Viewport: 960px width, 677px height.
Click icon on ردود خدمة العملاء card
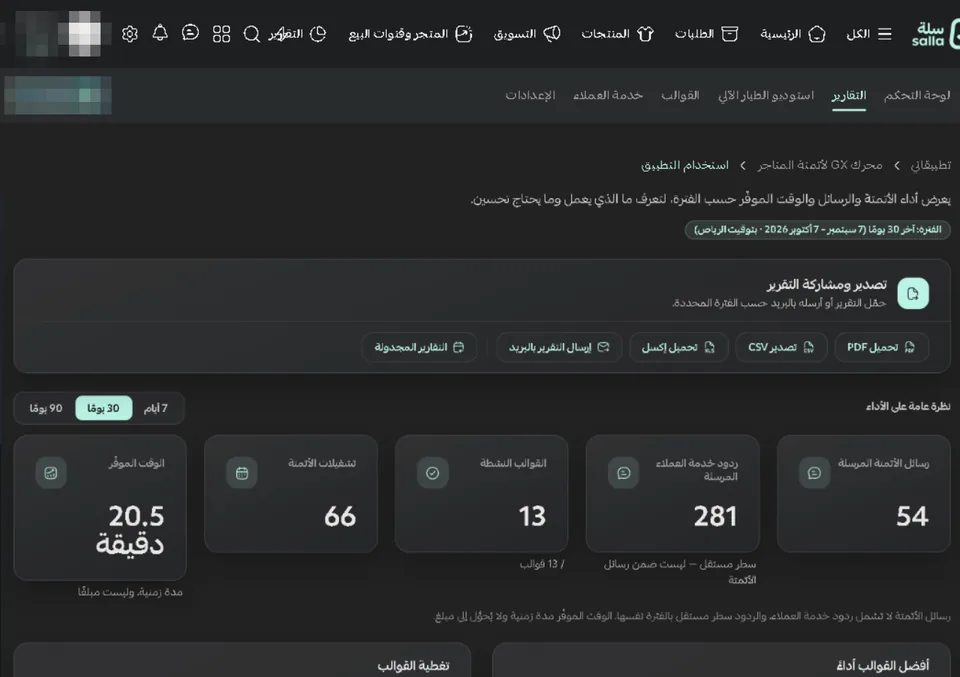[x=623, y=473]
